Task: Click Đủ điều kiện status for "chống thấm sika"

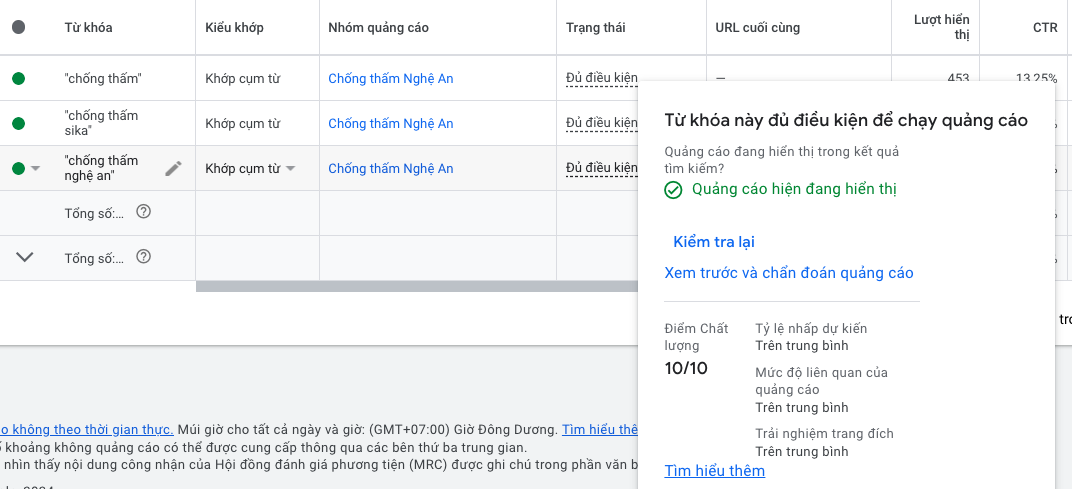Action: click(x=601, y=124)
